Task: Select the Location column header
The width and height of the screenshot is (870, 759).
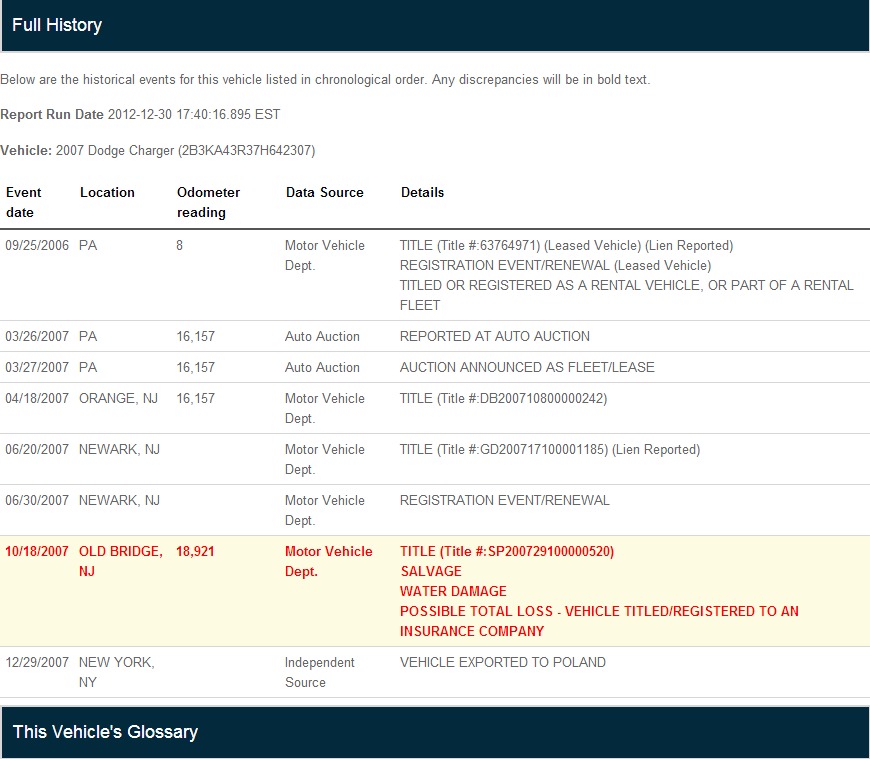Action: [x=107, y=192]
